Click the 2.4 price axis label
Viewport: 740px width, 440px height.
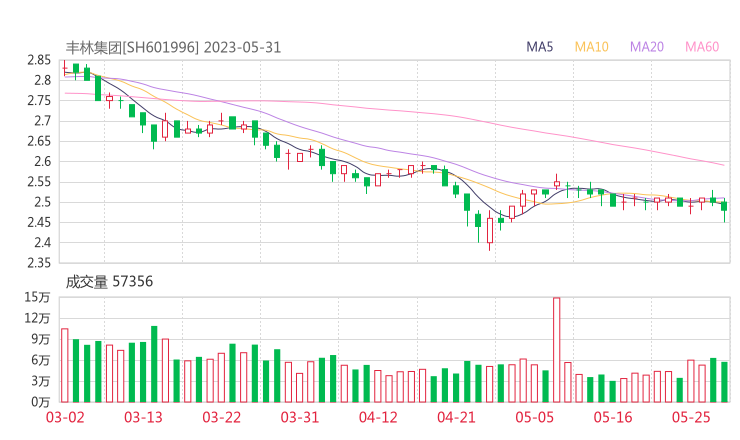(42, 243)
